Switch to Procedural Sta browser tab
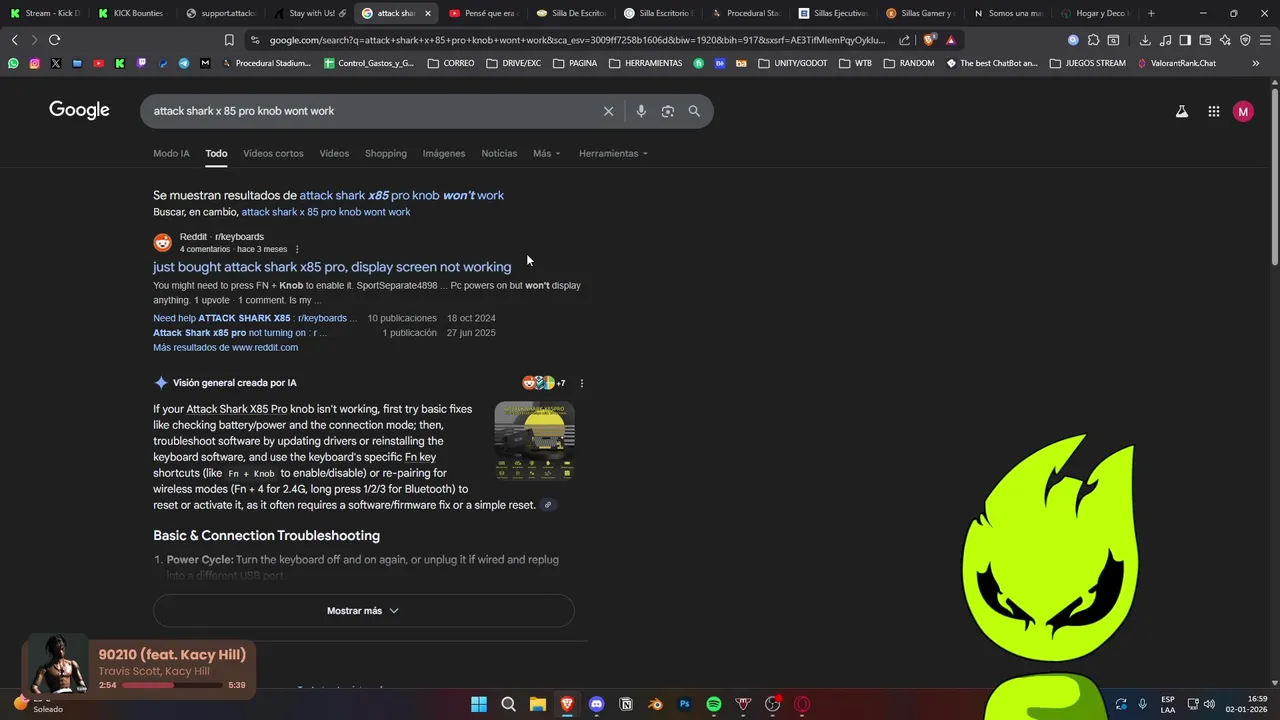 pyautogui.click(x=747, y=13)
